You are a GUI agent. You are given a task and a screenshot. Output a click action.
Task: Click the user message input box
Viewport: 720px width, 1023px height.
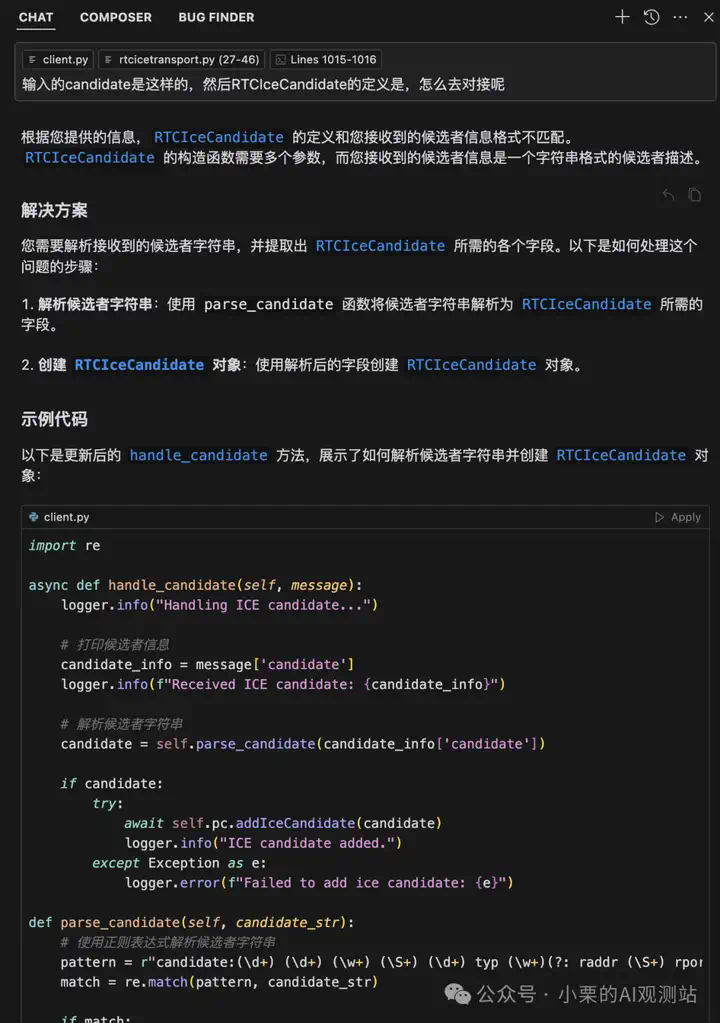(x=365, y=72)
